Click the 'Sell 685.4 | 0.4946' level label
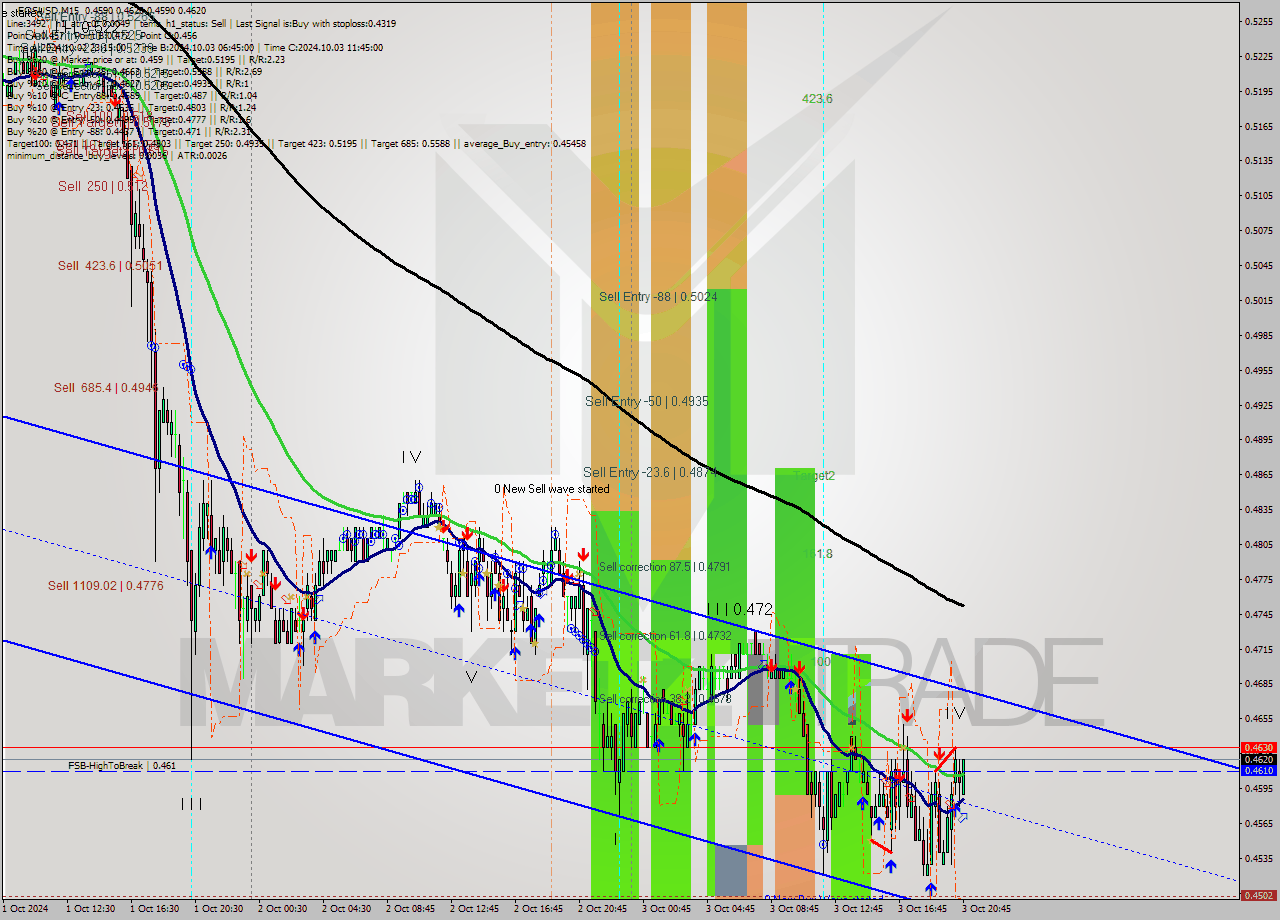This screenshot has height=920, width=1280. [106, 387]
